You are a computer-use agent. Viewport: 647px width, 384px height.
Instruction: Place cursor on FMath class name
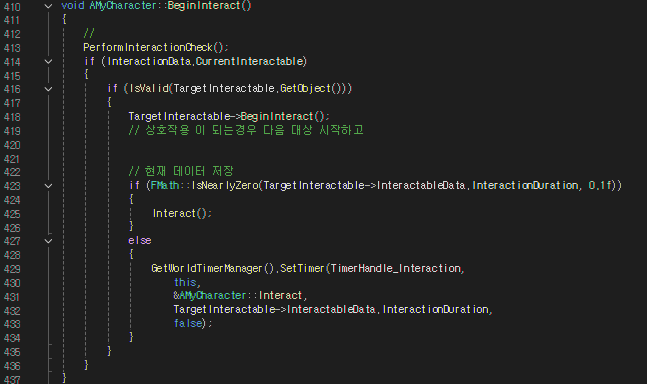(165, 186)
